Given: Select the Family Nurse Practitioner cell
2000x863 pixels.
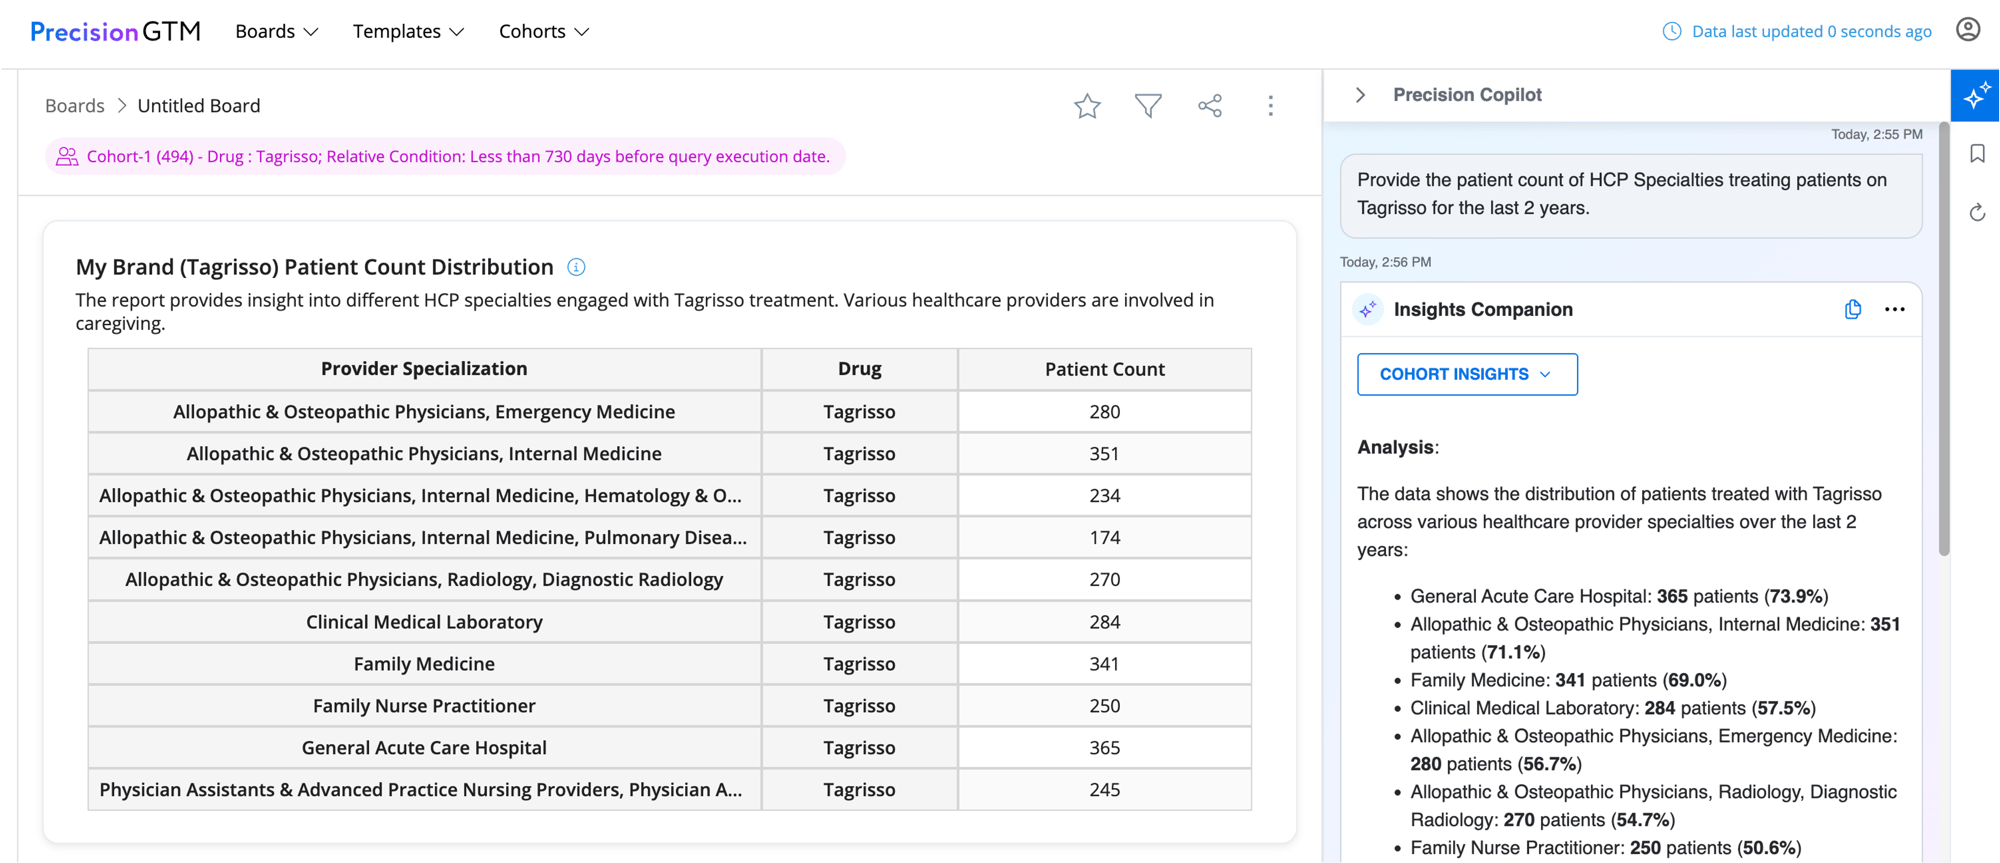Looking at the screenshot, I should click(424, 705).
